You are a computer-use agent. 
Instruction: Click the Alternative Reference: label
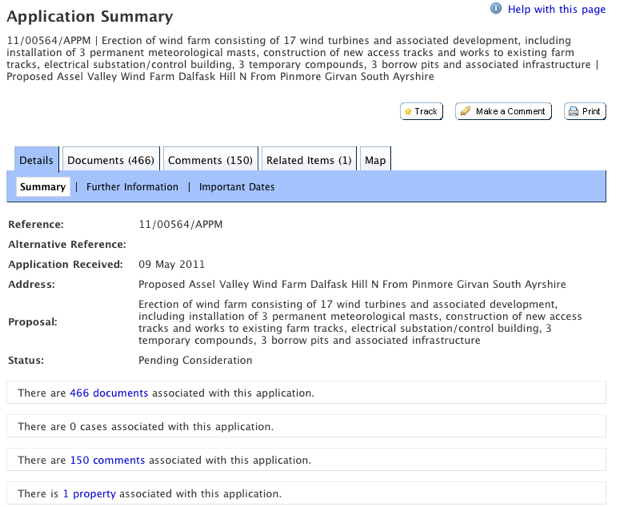click(67, 244)
